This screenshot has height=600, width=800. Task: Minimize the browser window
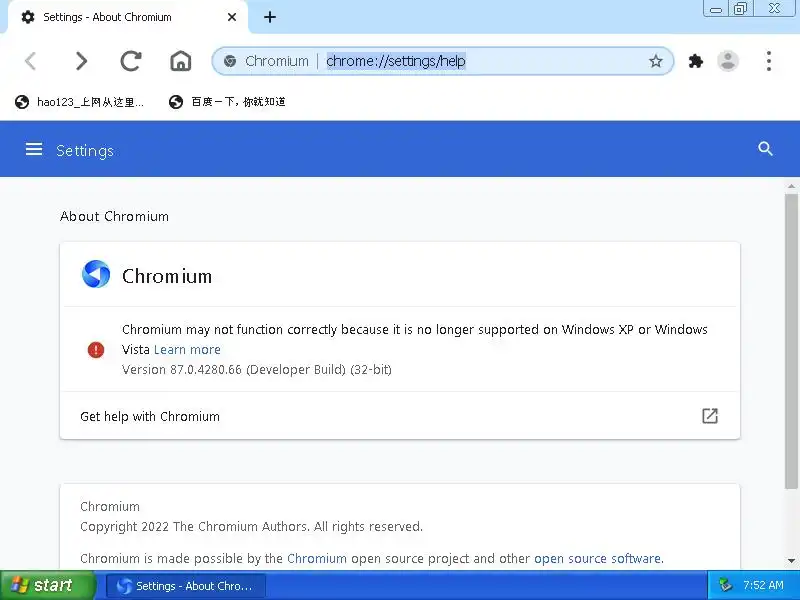(716, 9)
